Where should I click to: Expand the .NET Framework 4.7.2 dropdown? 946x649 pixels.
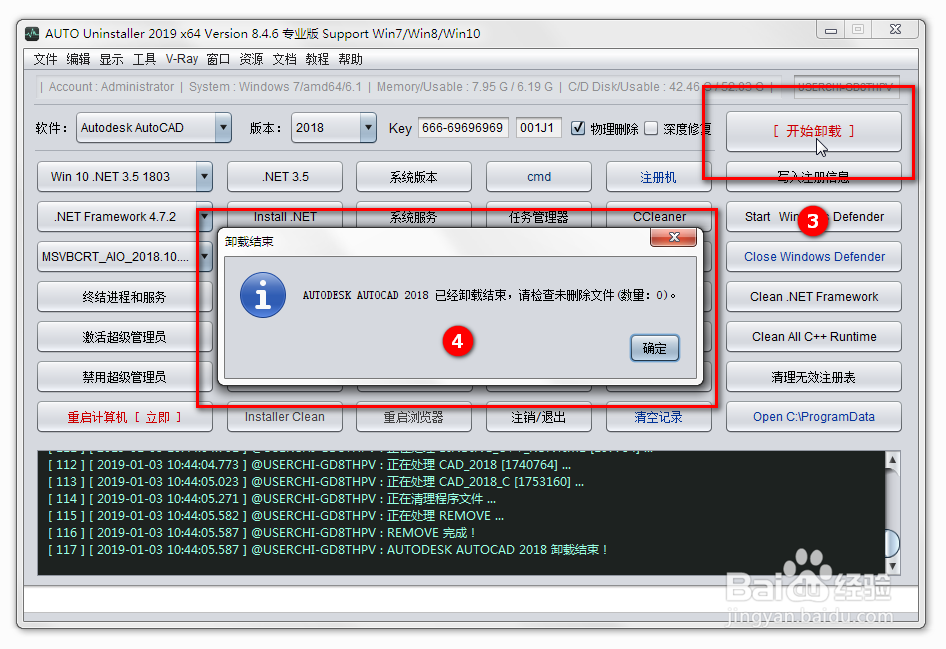[205, 217]
